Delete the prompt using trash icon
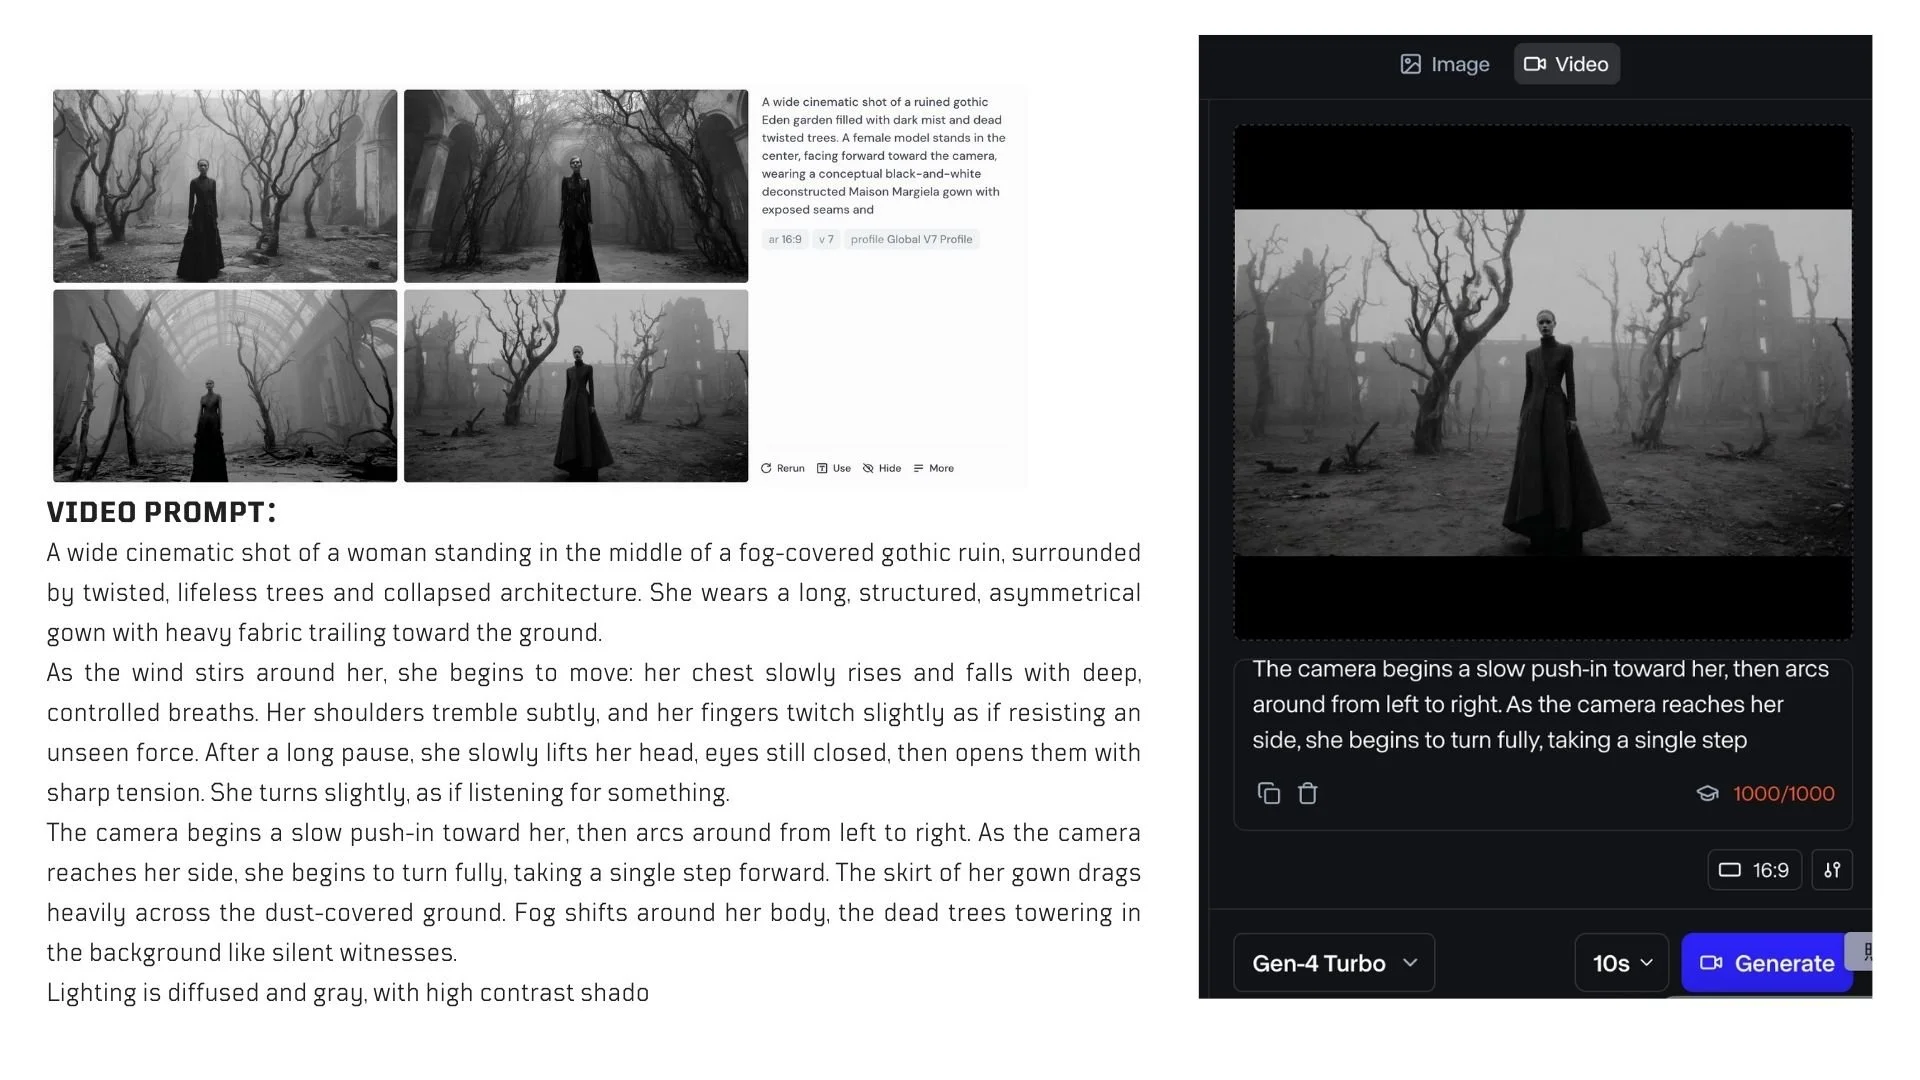This screenshot has height=1080, width=1920. (x=1307, y=793)
